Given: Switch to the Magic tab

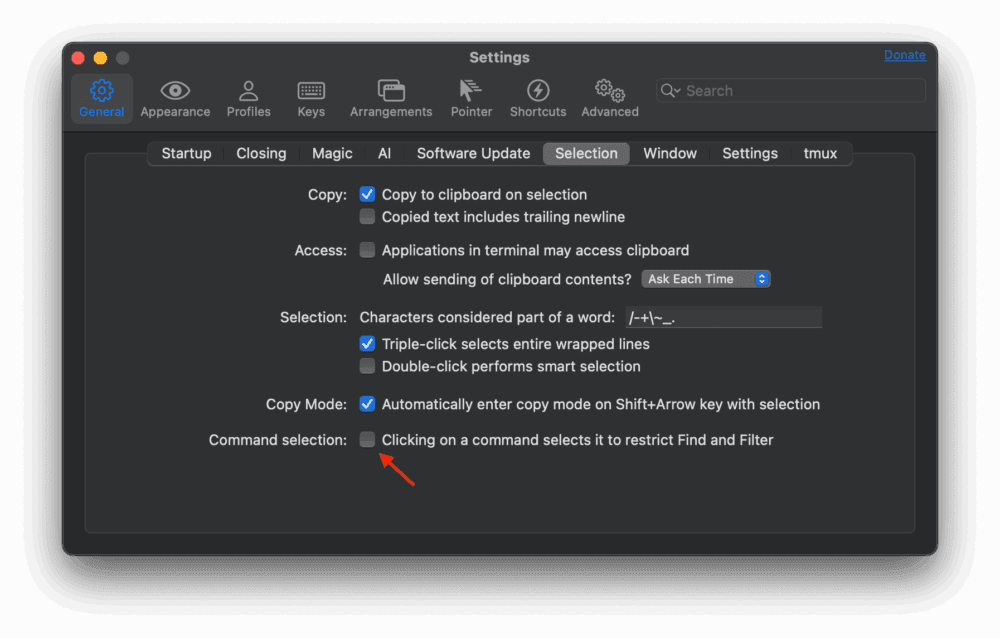Looking at the screenshot, I should 332,153.
